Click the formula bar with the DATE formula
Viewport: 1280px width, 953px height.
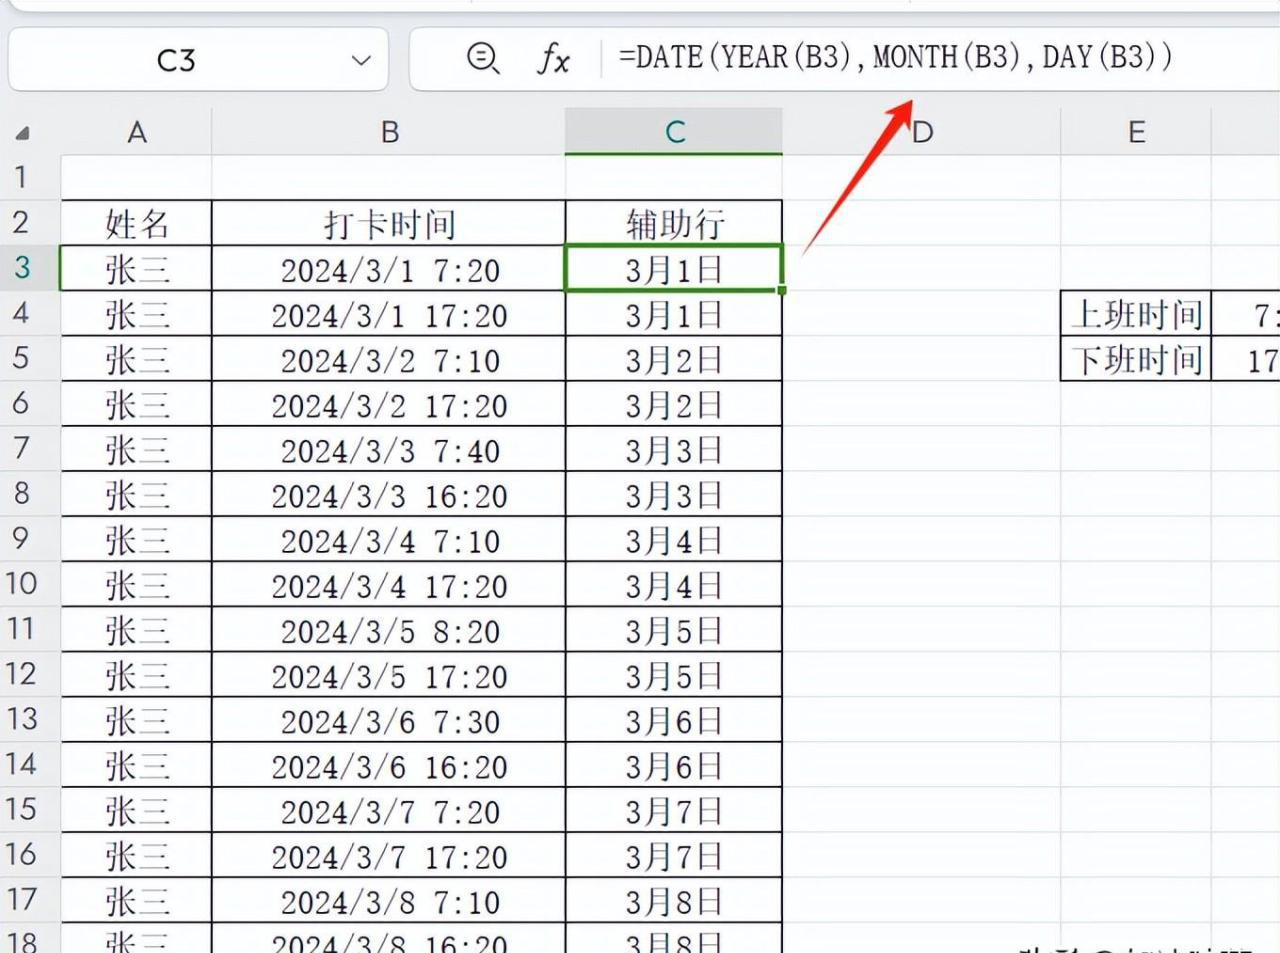point(895,57)
